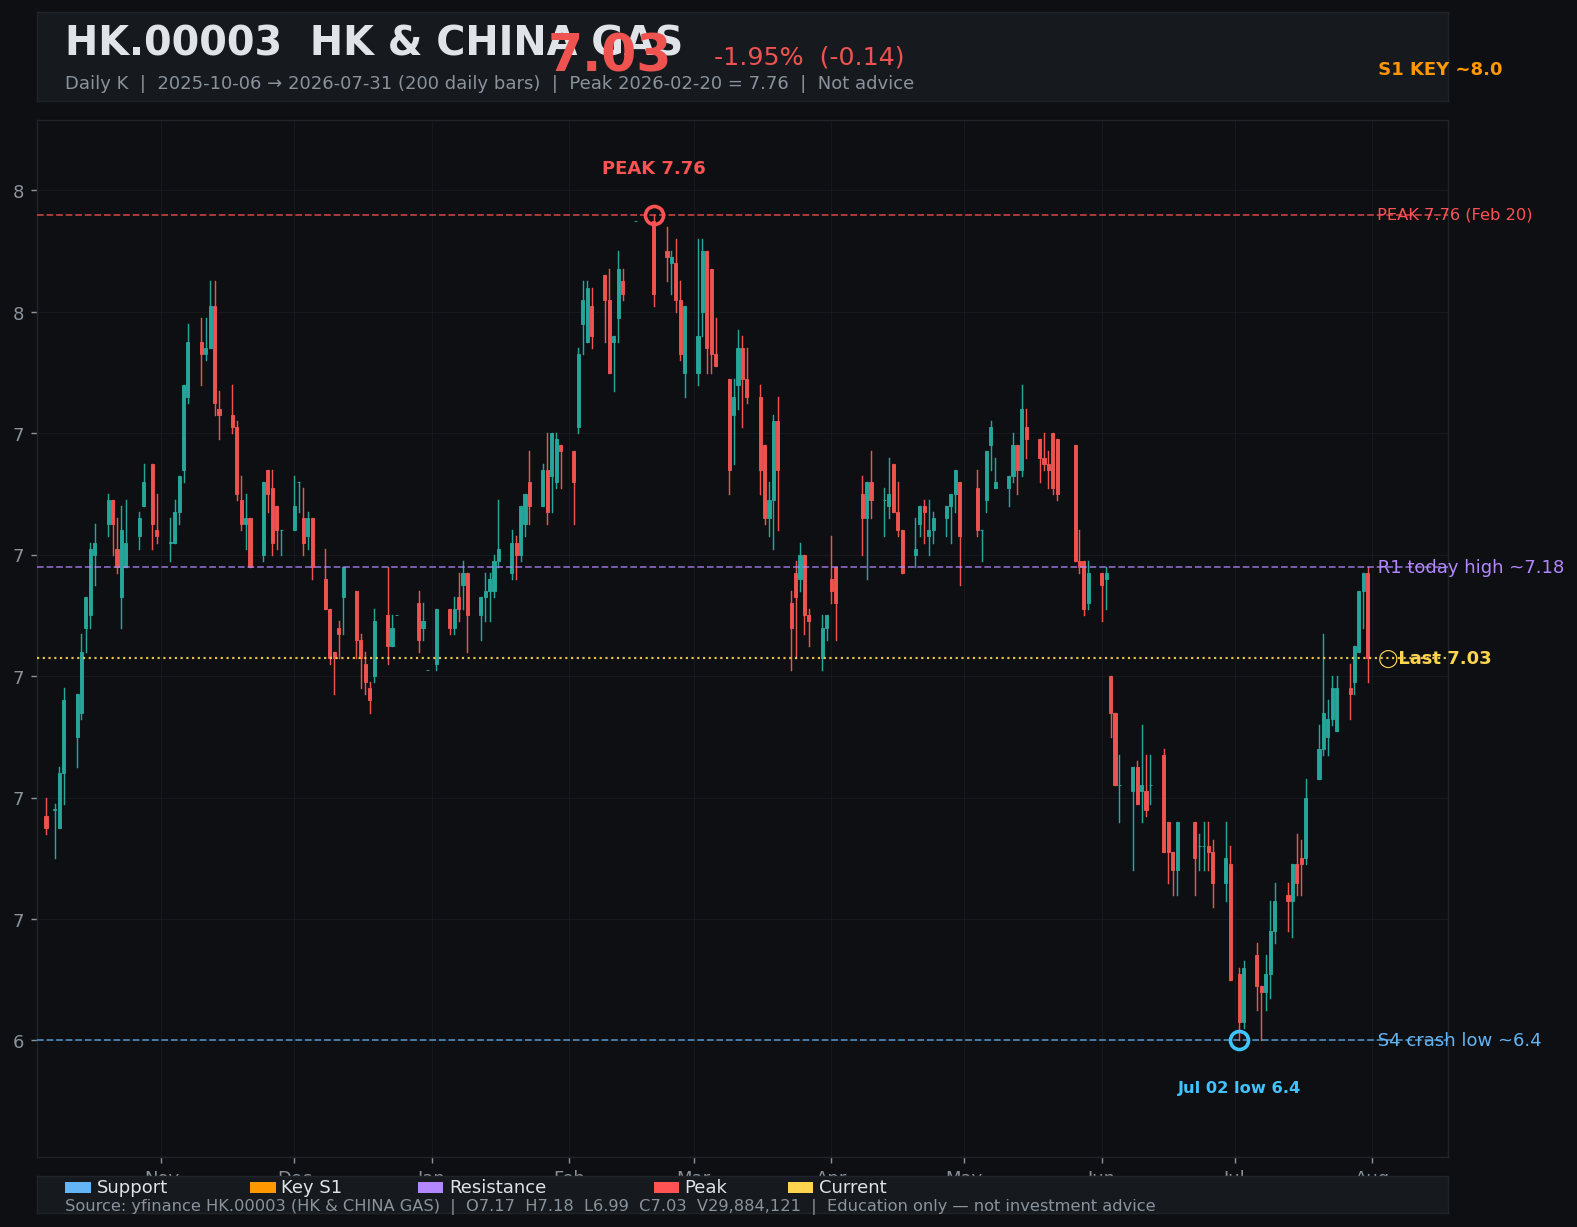The image size is (1577, 1227).
Task: Click the yellow circle marker beside Last 7.03
Action: (x=1388, y=658)
